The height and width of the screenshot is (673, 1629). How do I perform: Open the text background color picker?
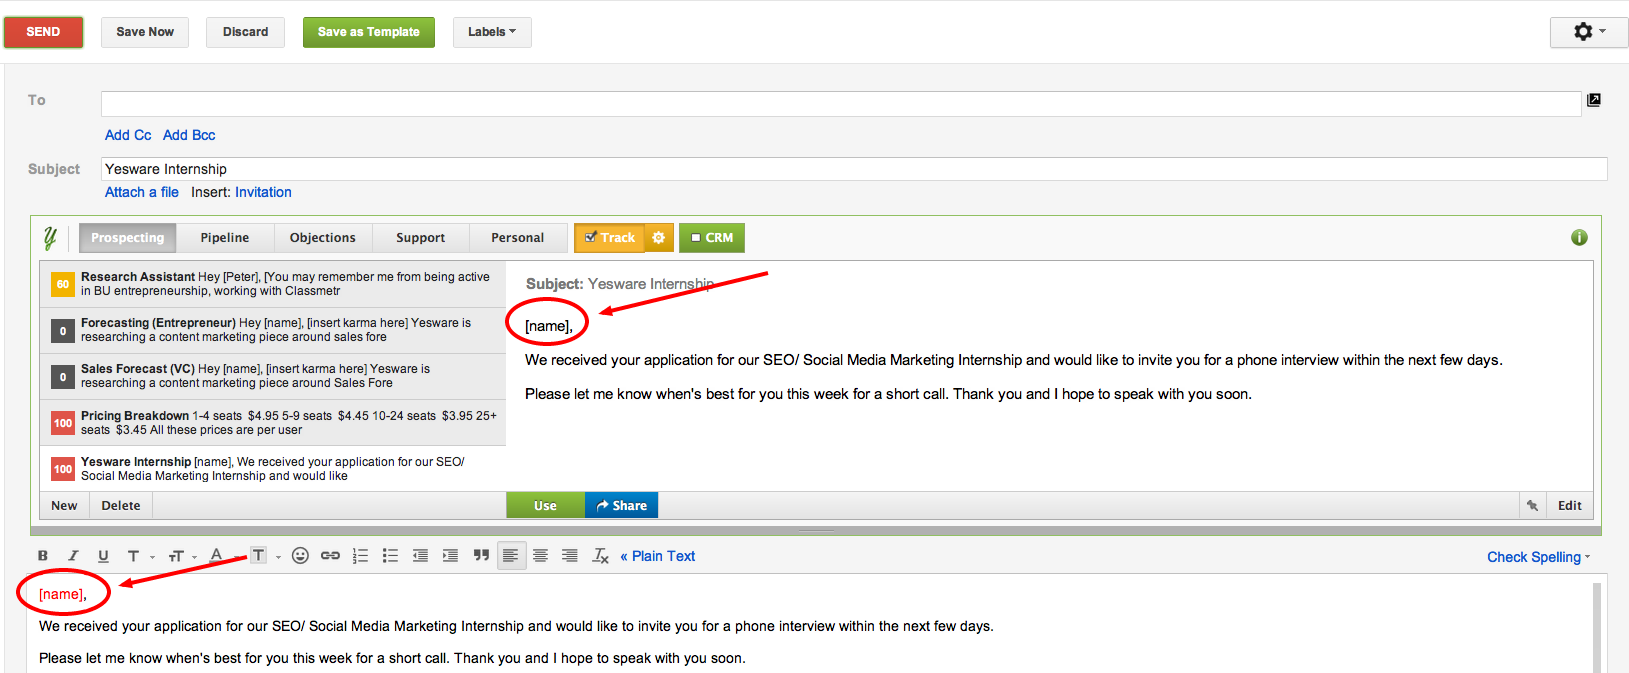(x=264, y=556)
